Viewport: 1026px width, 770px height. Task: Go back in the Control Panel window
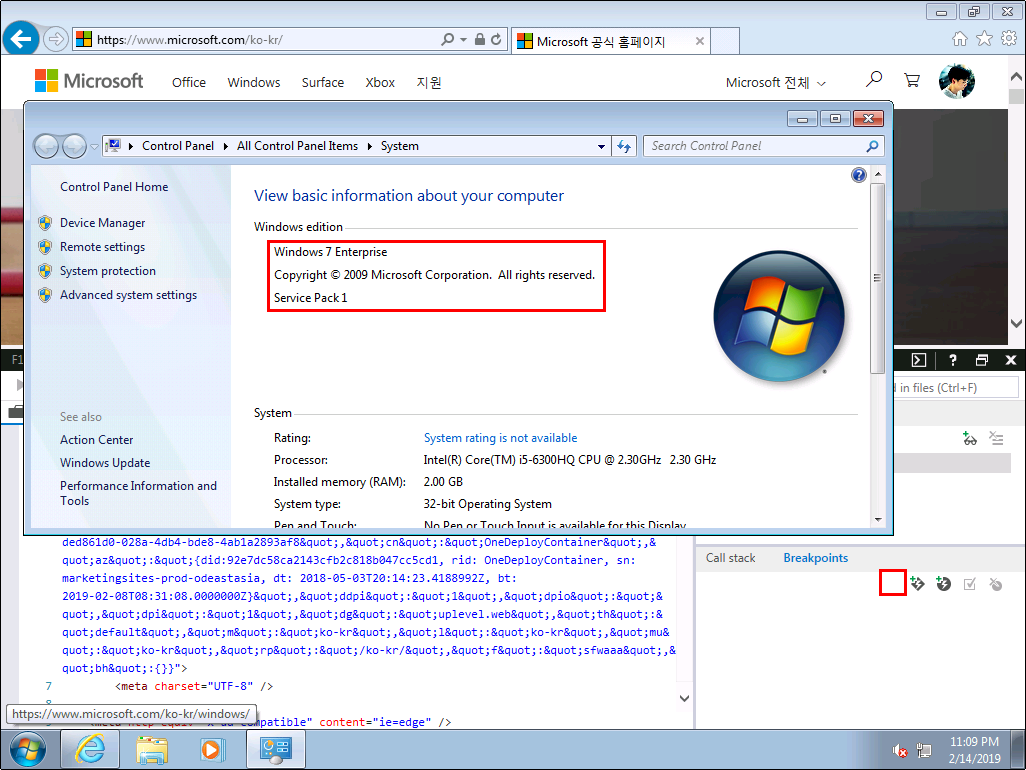(46, 146)
